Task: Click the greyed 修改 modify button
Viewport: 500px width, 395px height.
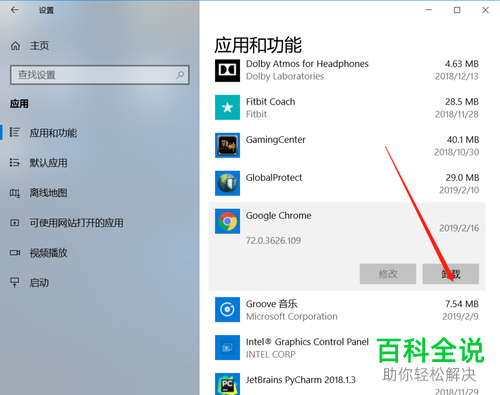Action: point(388,274)
